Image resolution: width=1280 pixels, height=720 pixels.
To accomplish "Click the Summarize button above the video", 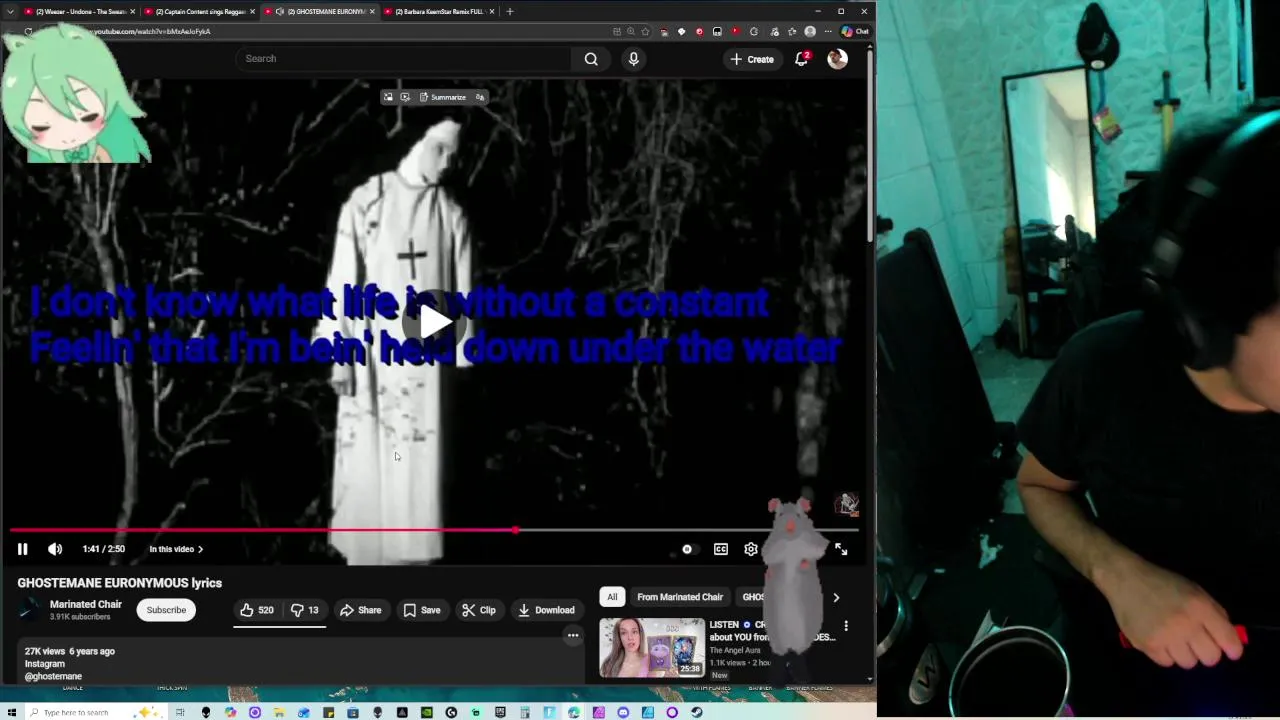I will (442, 97).
